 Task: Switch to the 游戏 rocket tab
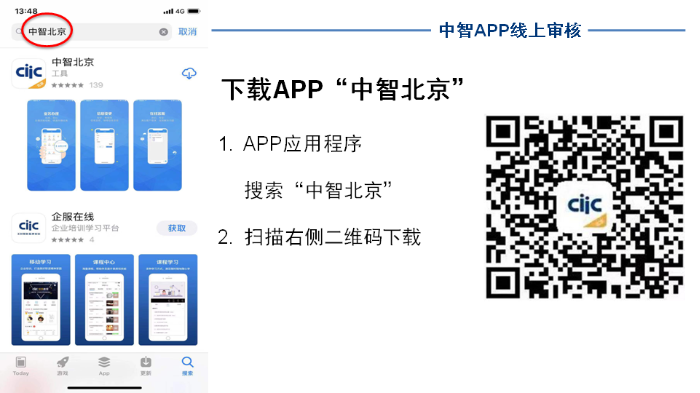tap(62, 366)
